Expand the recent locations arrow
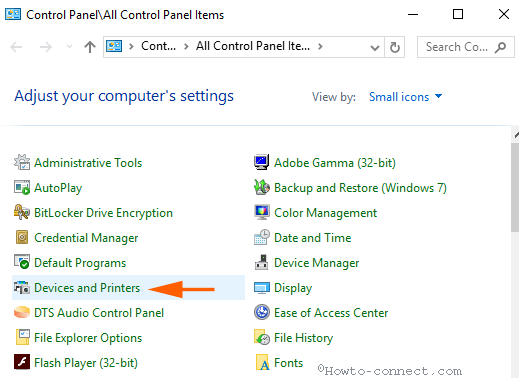Image resolution: width=519 pixels, height=378 pixels. tap(69, 46)
